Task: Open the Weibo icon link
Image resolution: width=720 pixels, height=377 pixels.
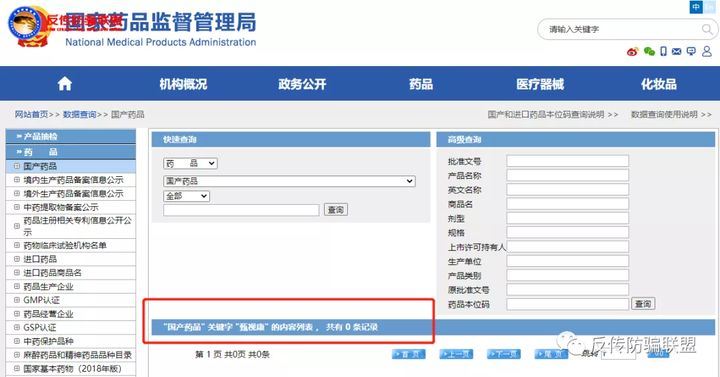Action: pyautogui.click(x=632, y=51)
